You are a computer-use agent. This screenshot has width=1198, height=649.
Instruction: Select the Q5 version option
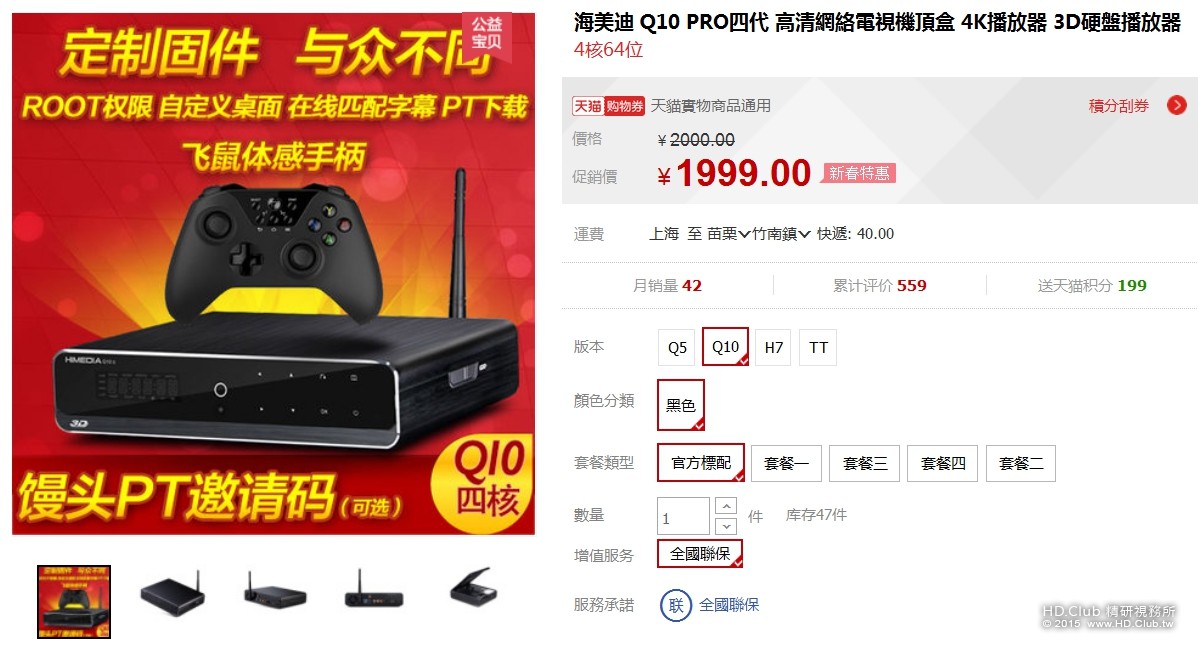(677, 347)
